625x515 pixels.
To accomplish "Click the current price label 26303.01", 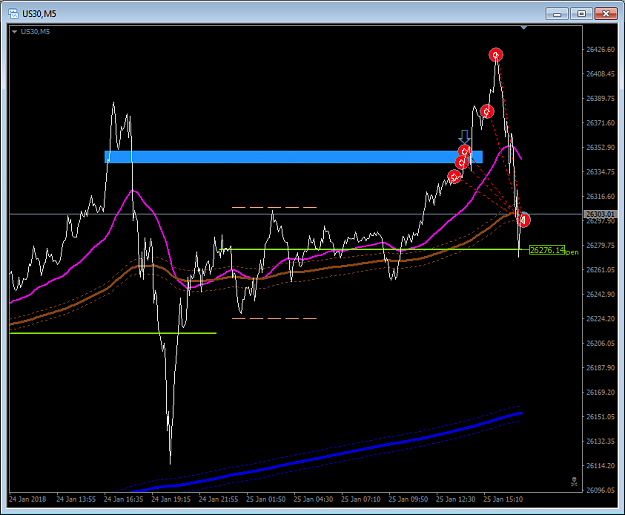I will [x=600, y=214].
